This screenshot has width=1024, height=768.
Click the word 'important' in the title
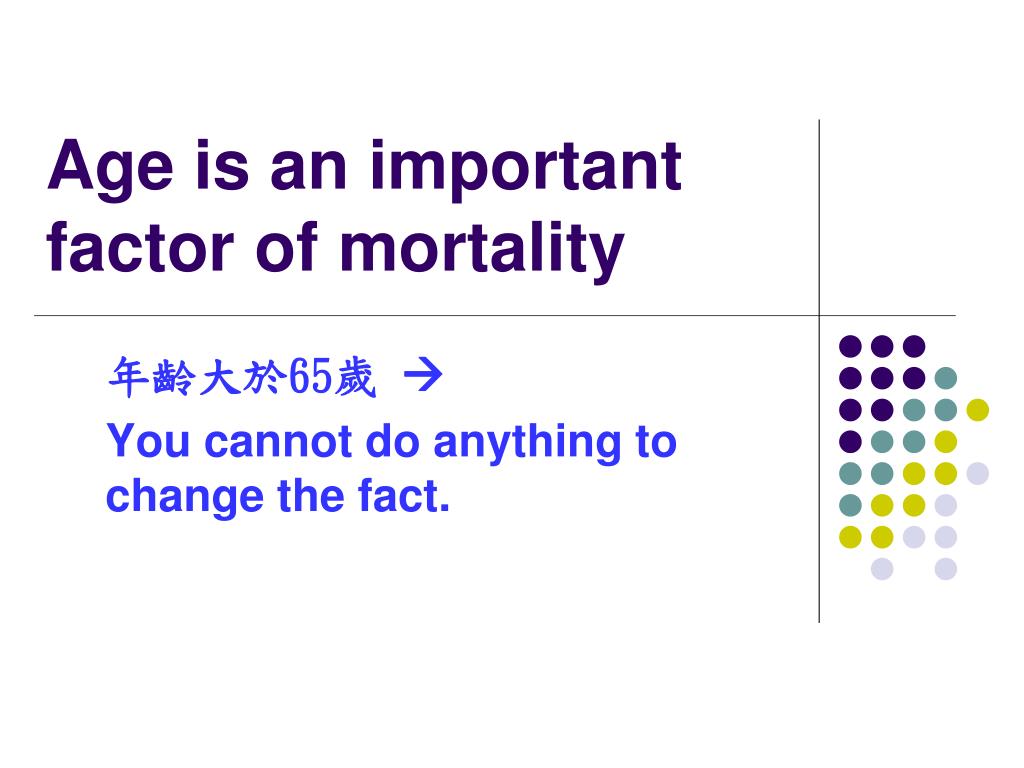pos(526,170)
